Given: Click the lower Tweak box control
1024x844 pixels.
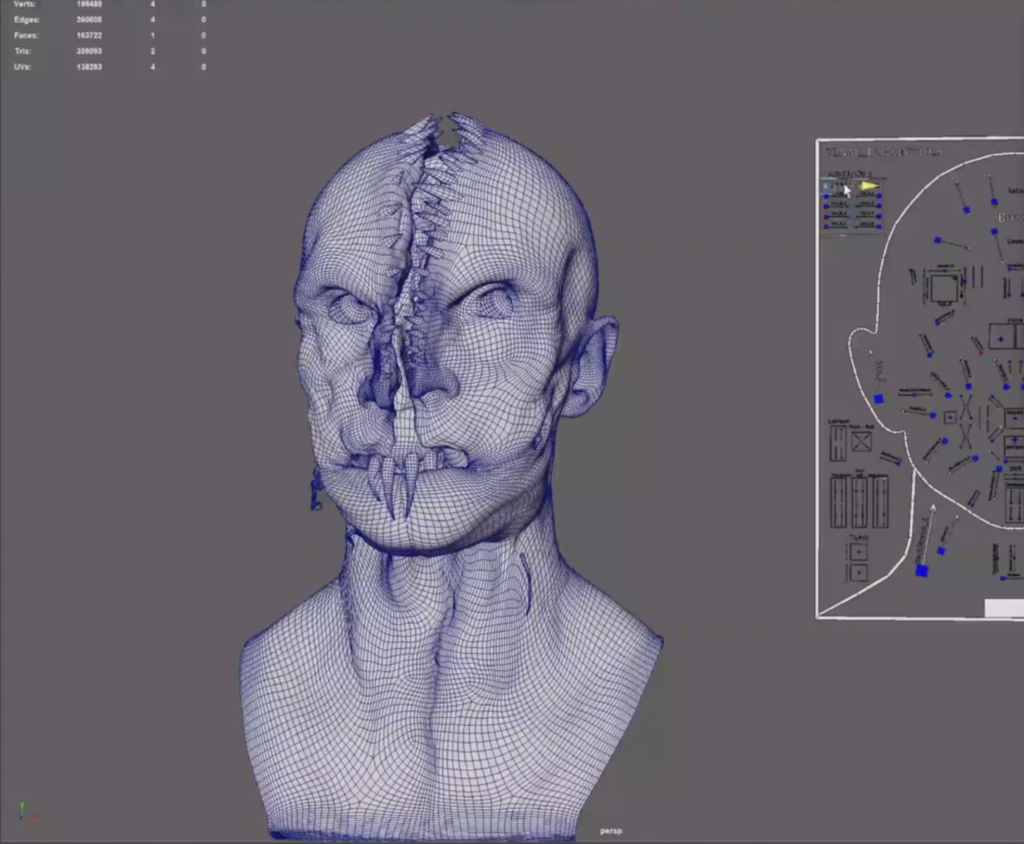Looking at the screenshot, I should [859, 573].
